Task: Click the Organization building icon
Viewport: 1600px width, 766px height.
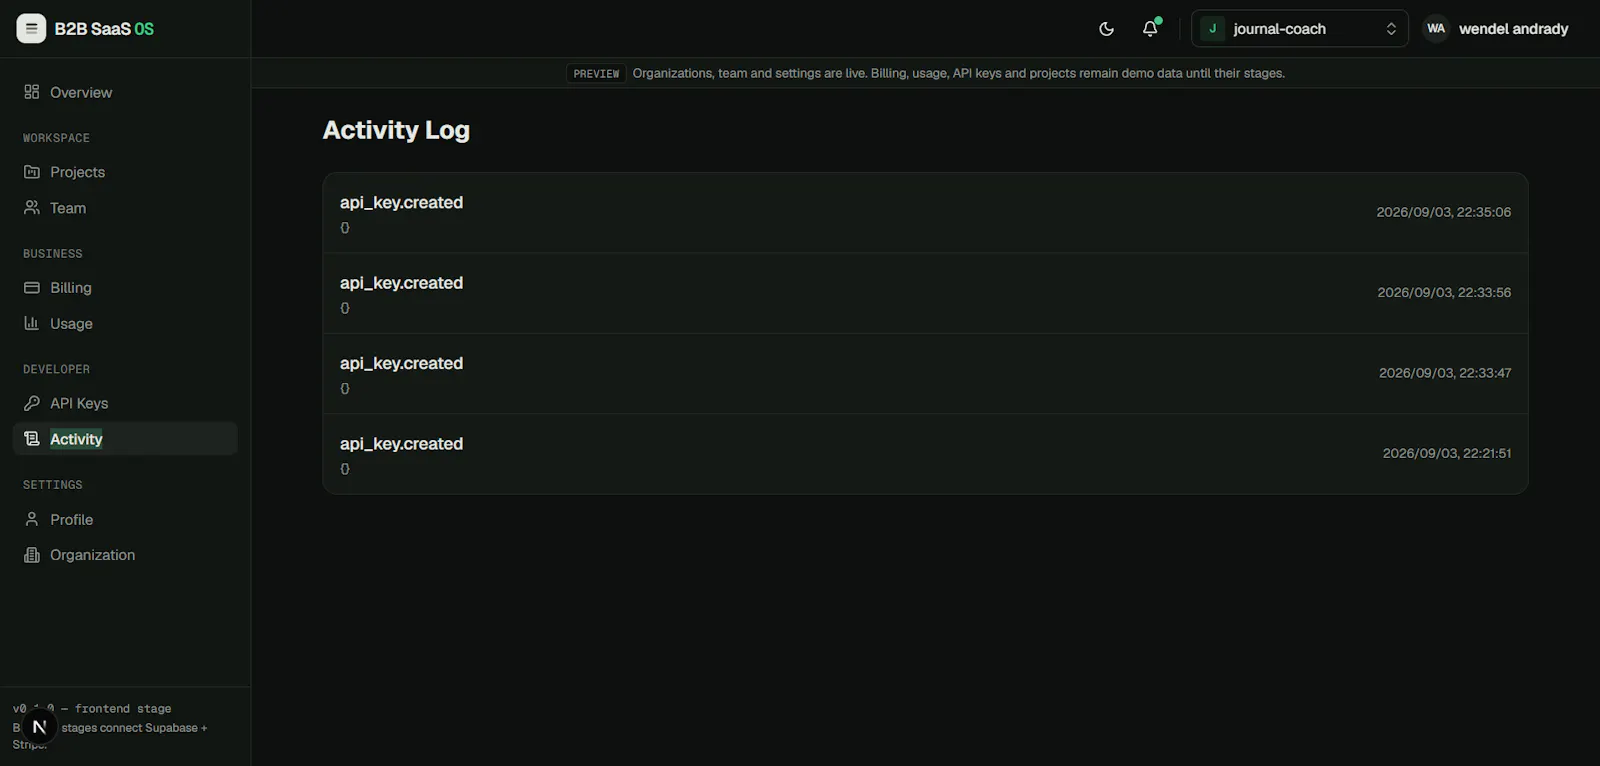Action: [32, 555]
